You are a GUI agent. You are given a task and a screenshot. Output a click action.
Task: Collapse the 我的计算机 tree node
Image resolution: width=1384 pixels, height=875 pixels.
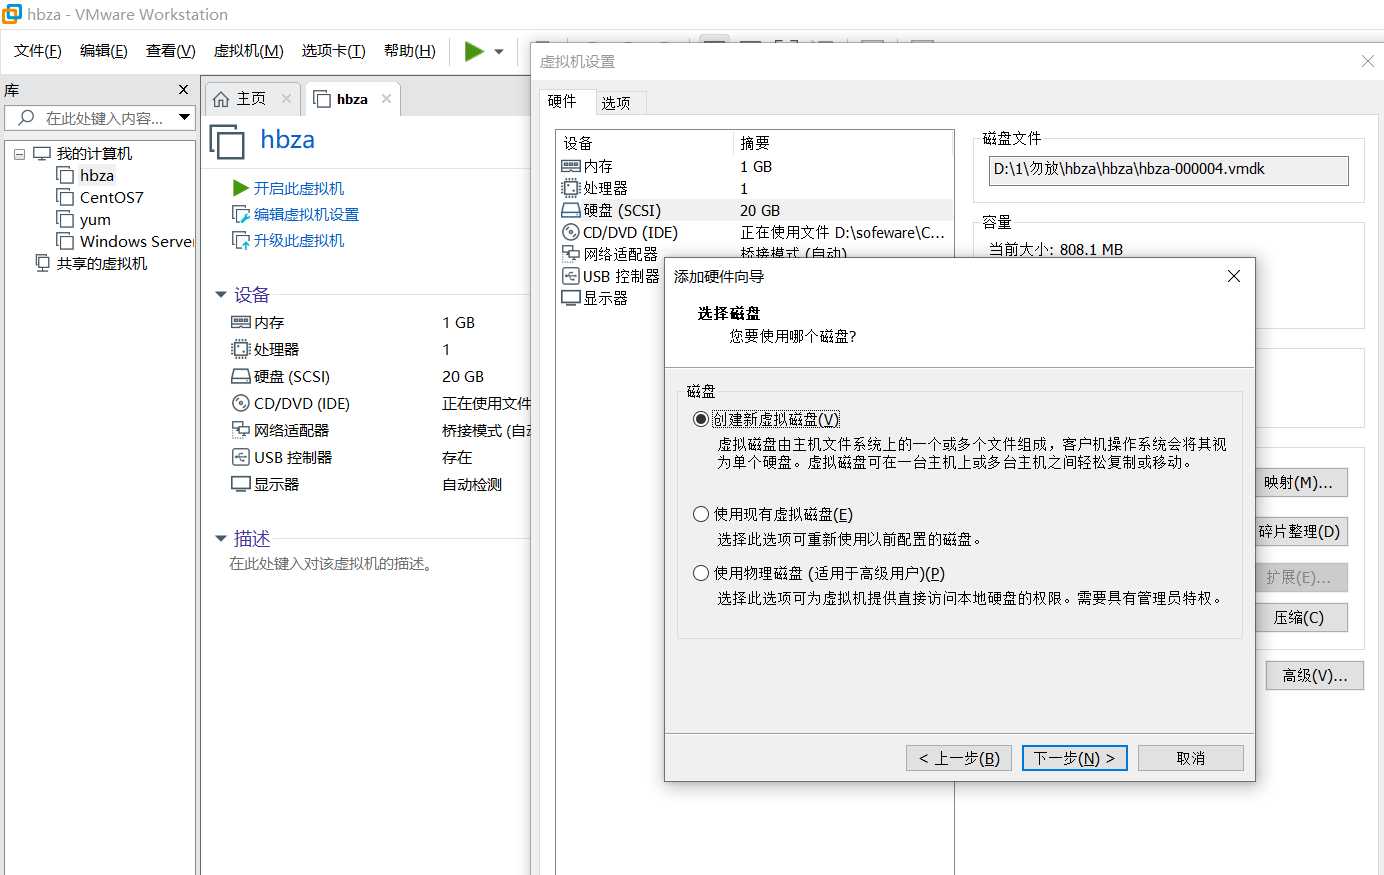[19, 154]
